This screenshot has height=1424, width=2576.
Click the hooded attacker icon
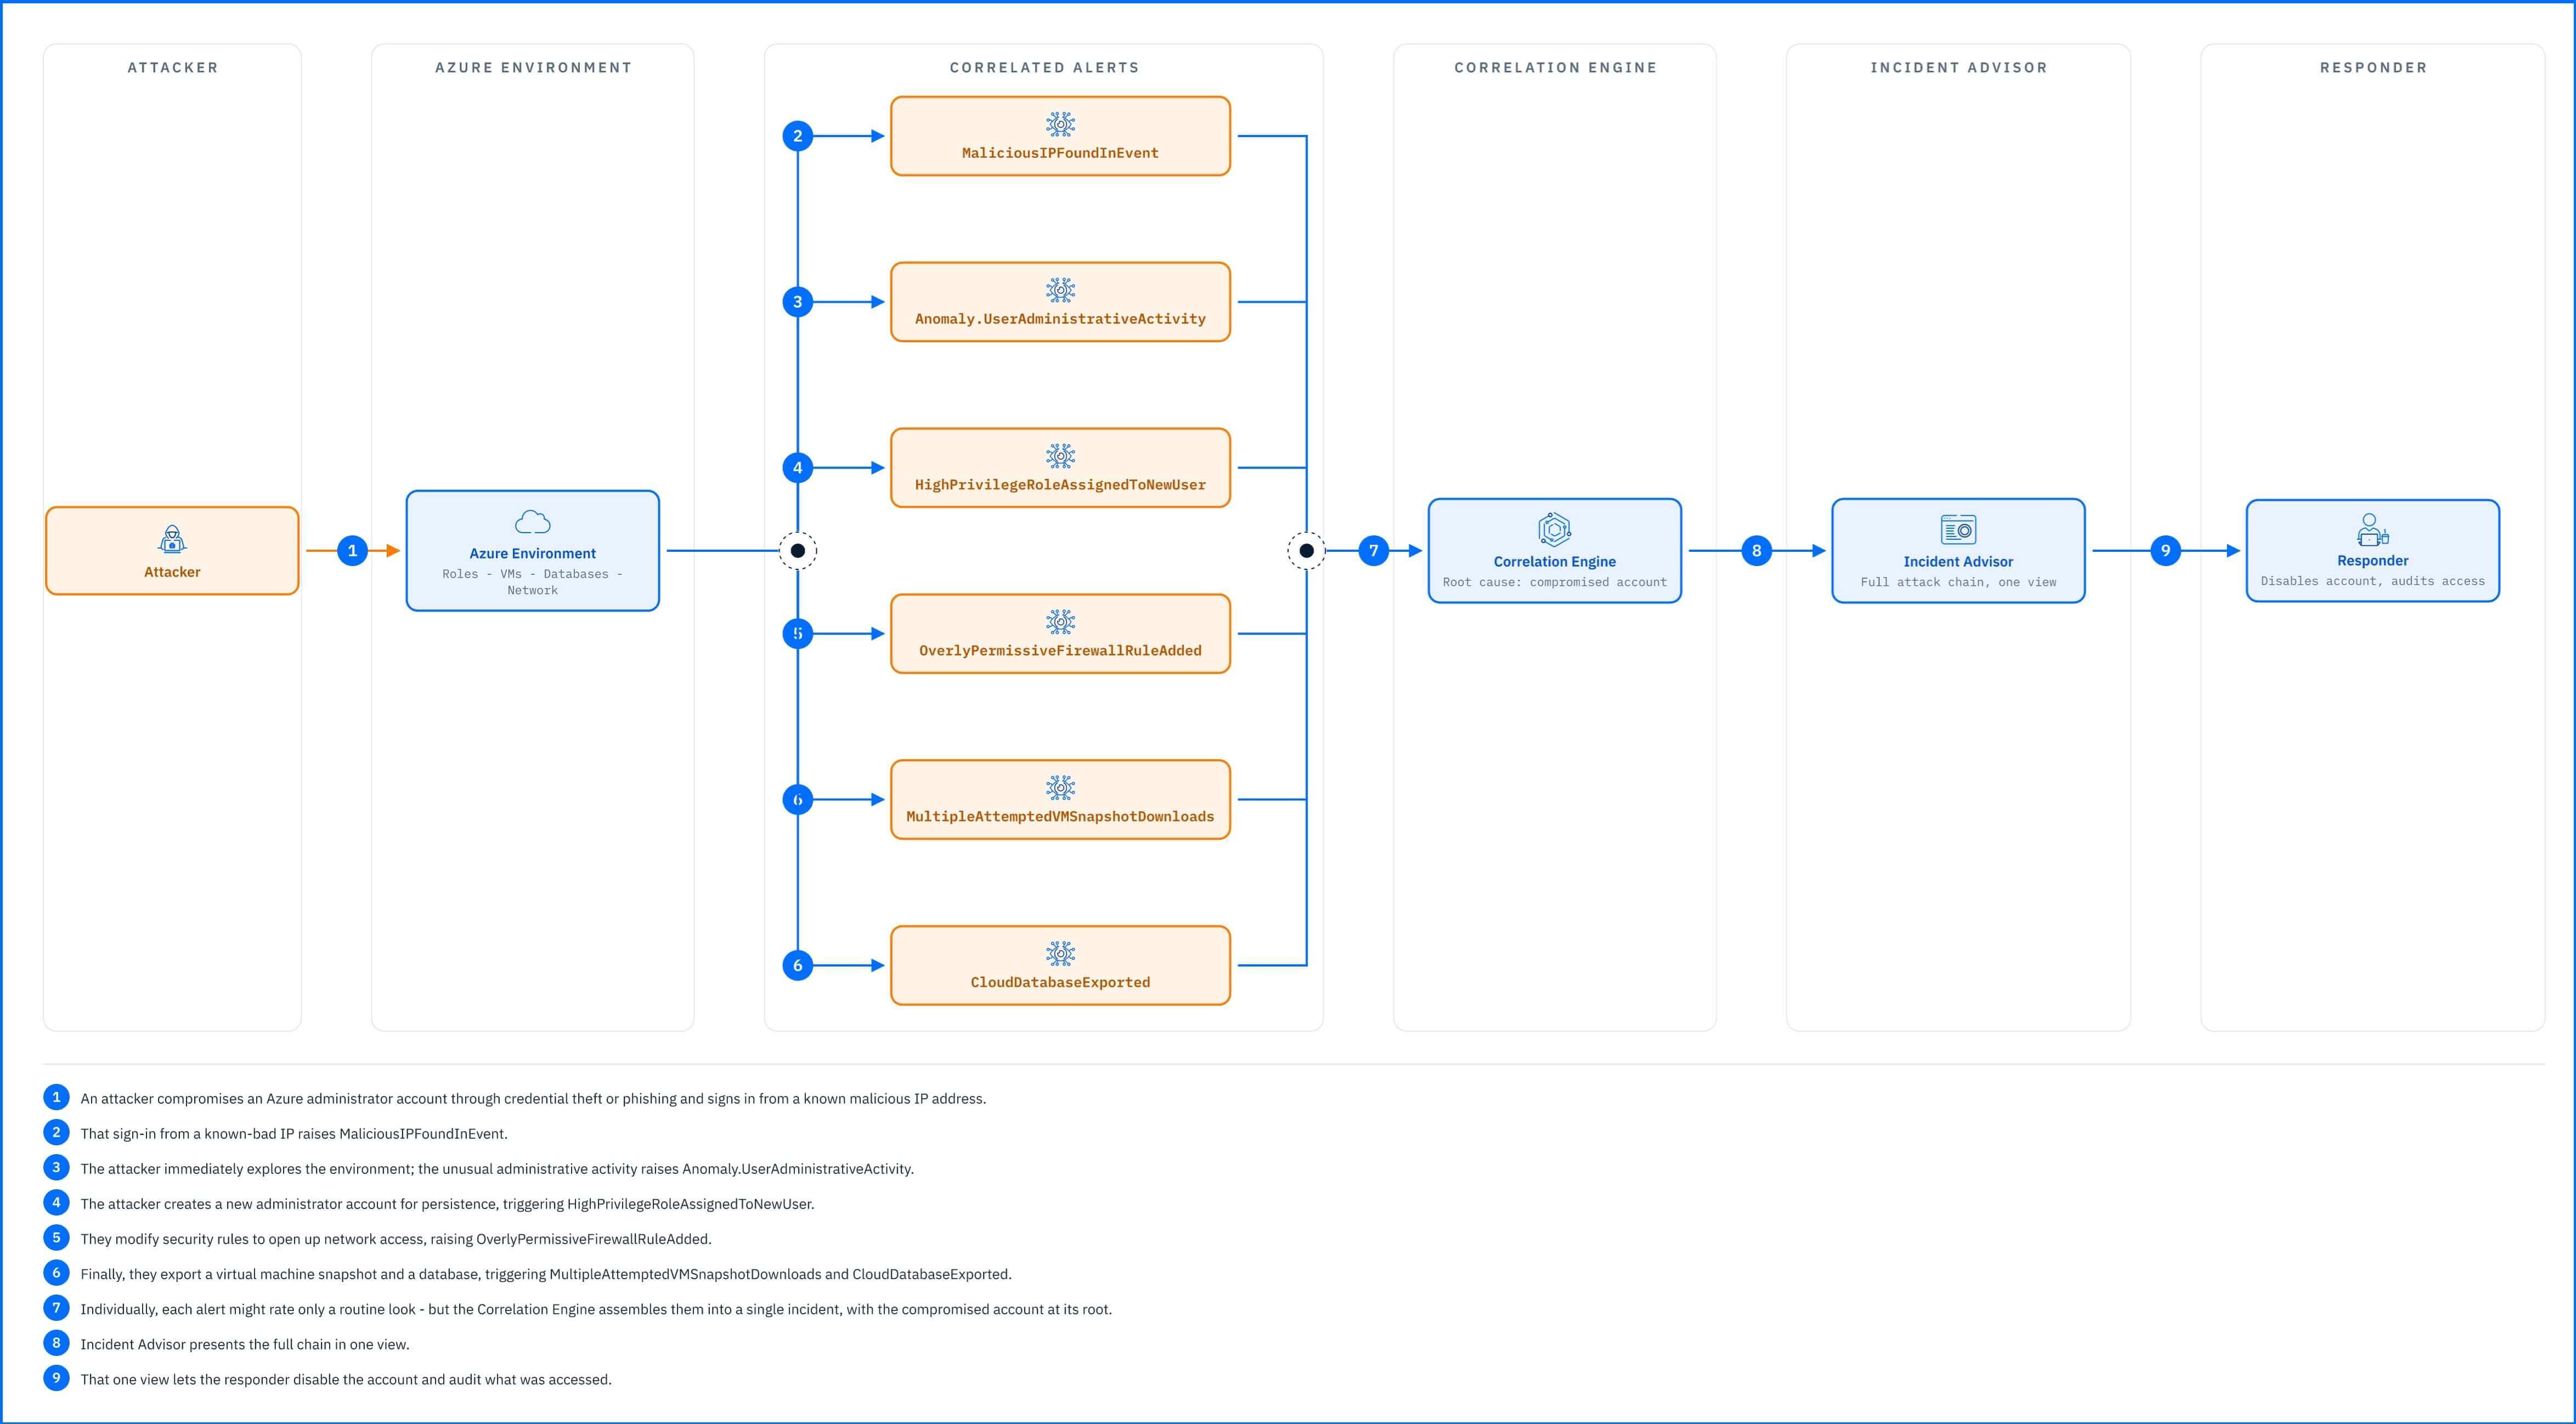pos(172,539)
